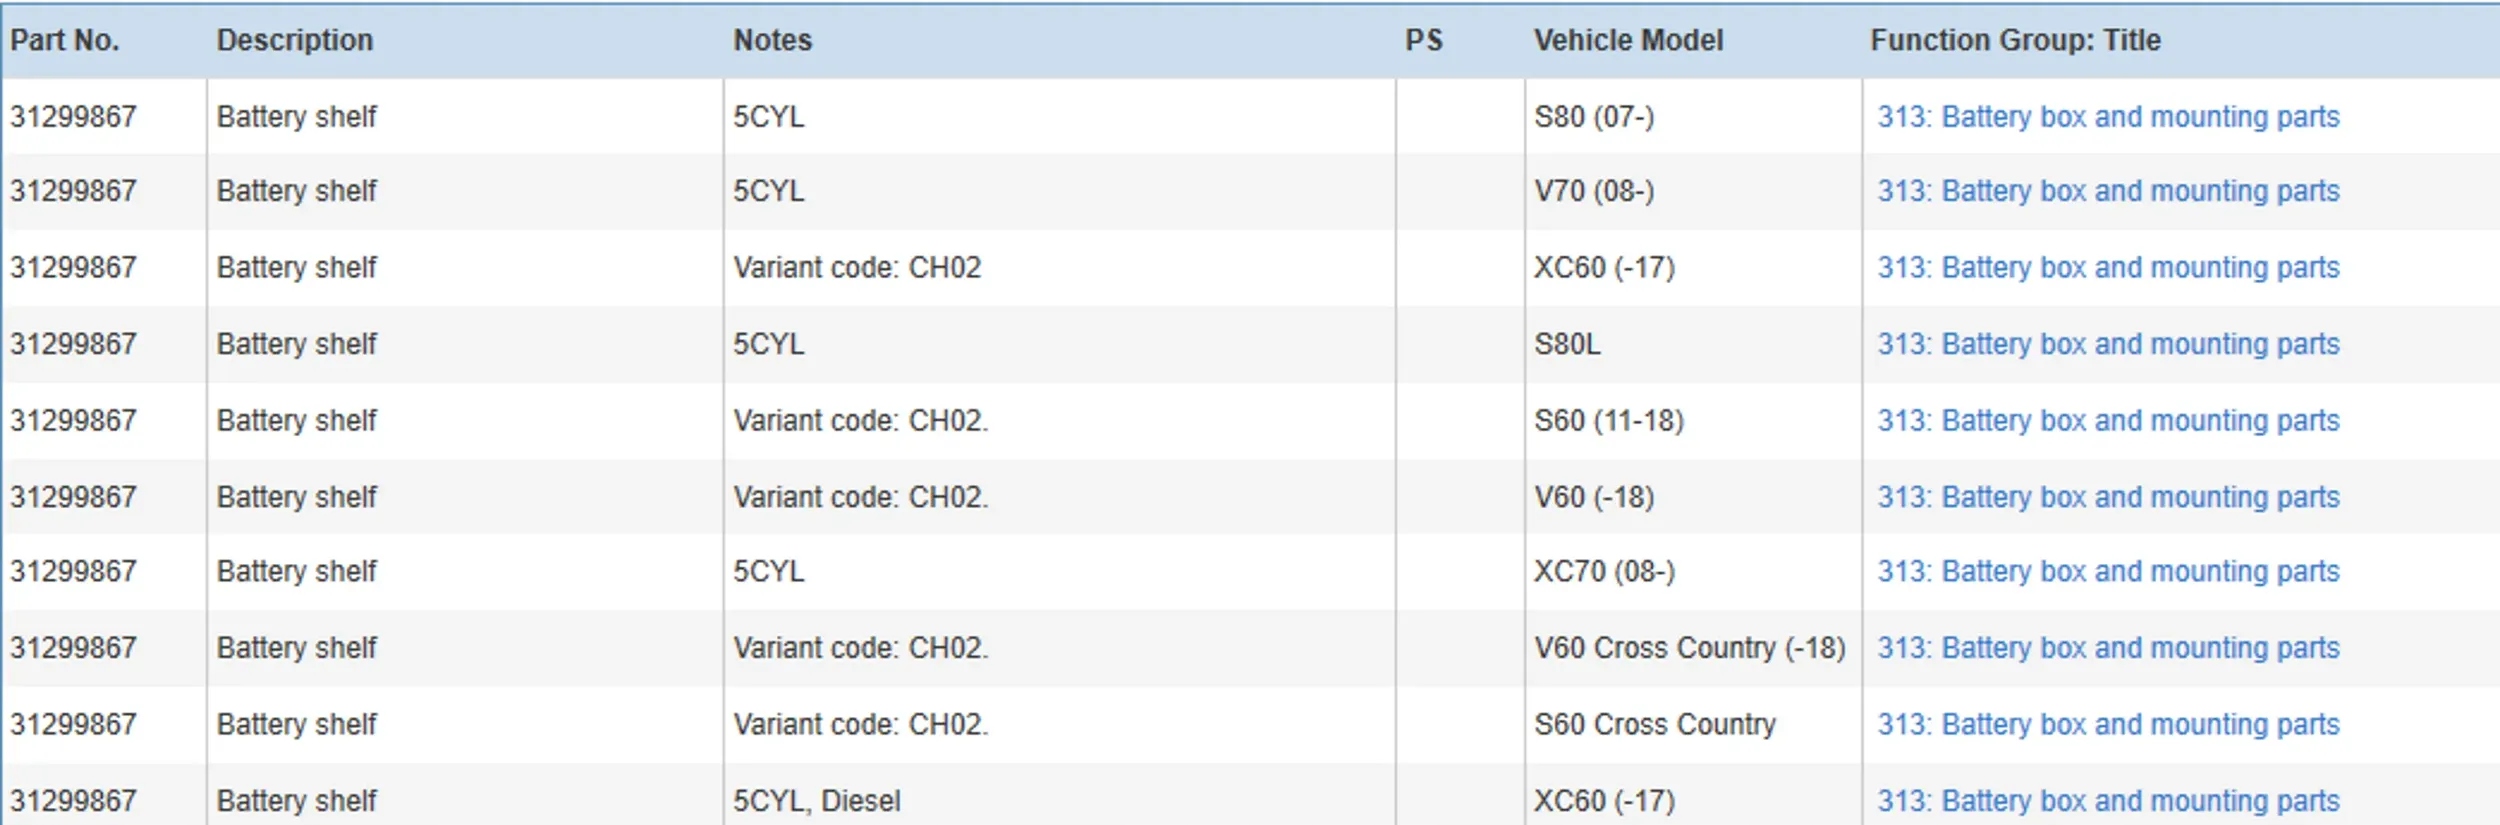
Task: Click battery box link for S60 (11-18)
Action: tap(2107, 421)
